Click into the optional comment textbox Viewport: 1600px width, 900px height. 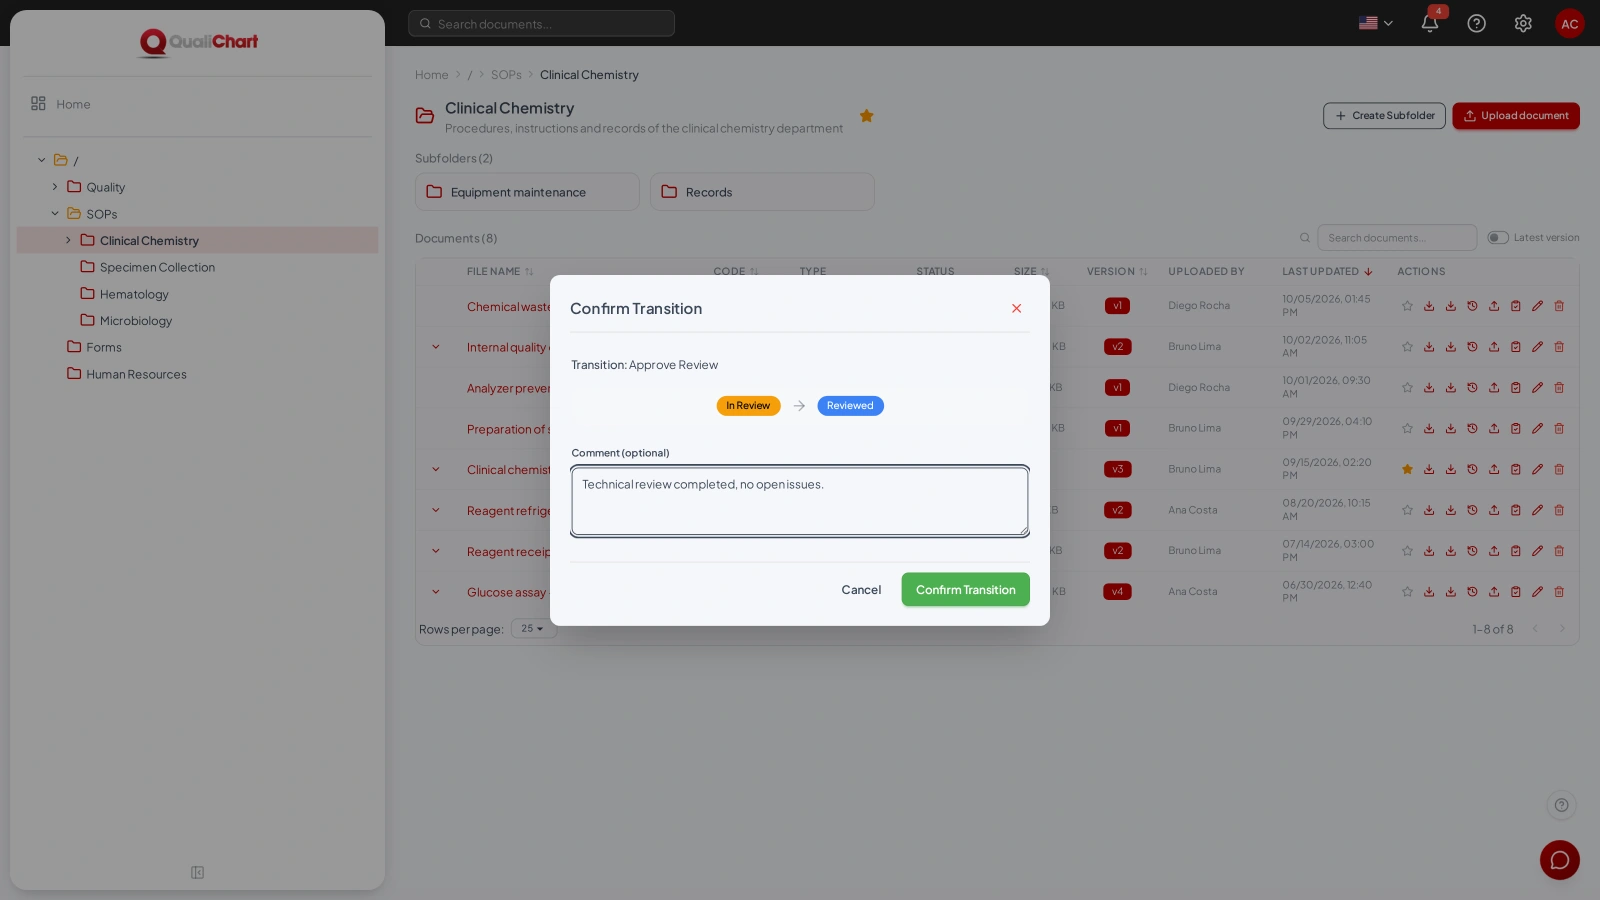pos(800,501)
